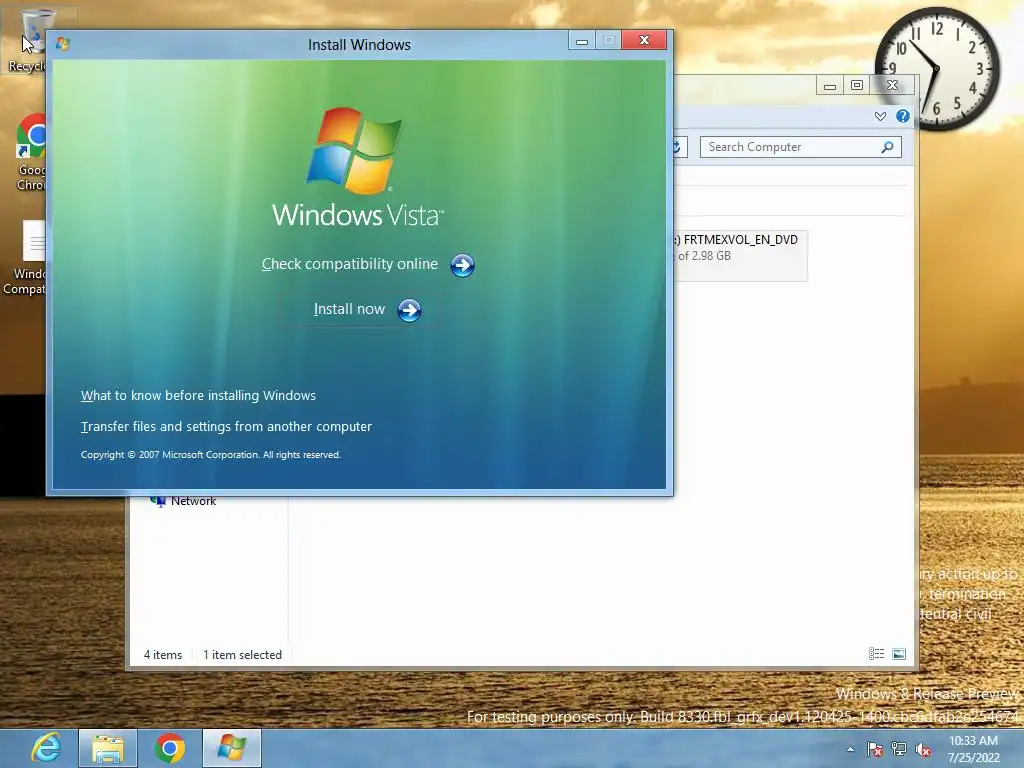The height and width of the screenshot is (768, 1024).
Task: Click the Windows Setup taskbar button
Action: 232,748
